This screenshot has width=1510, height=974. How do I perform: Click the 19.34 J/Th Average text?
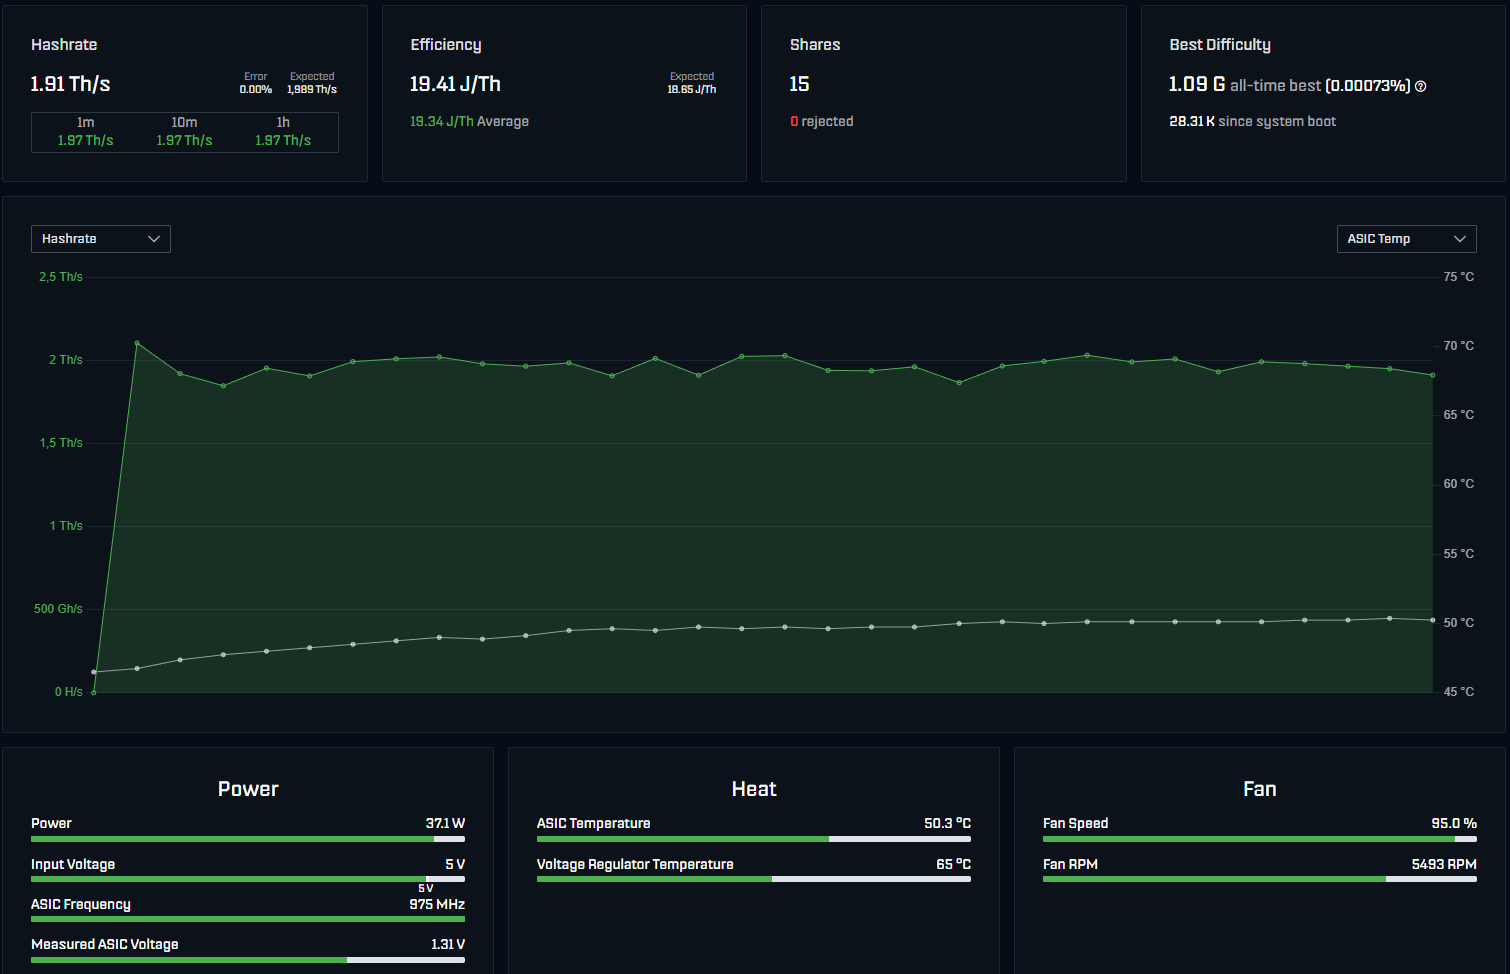tap(469, 122)
